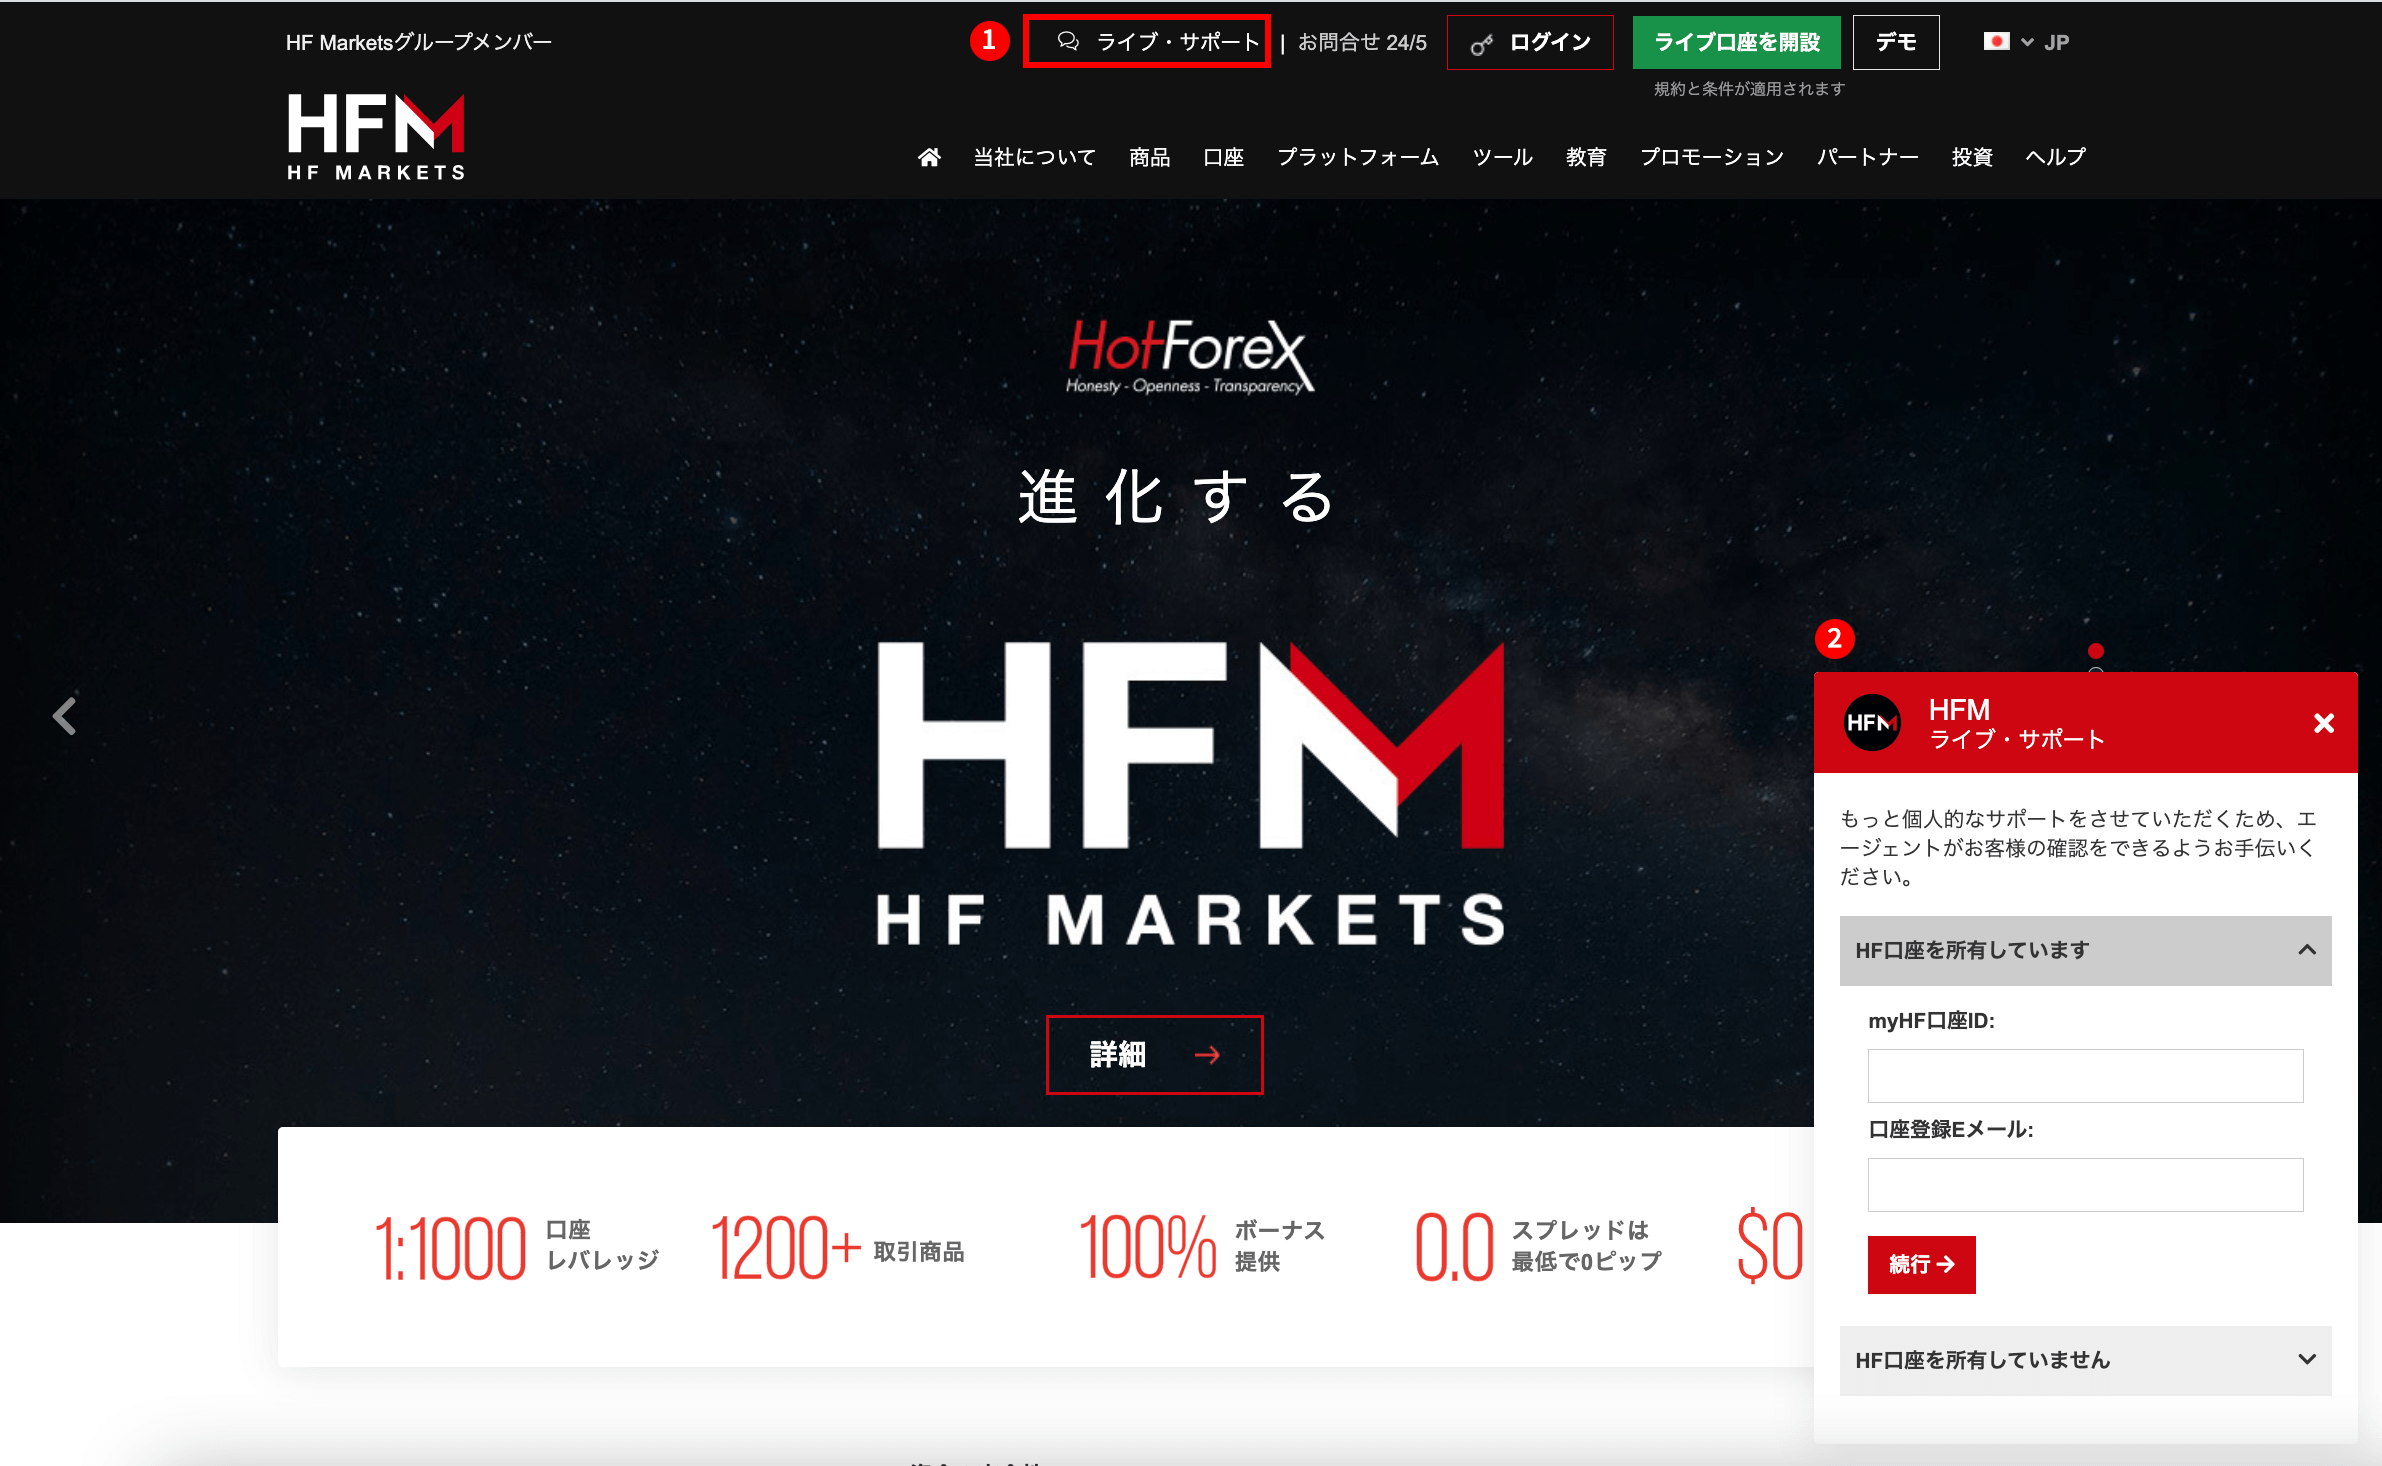Click the HotForex logo on banner
The height and width of the screenshot is (1466, 2382).
(x=1190, y=357)
